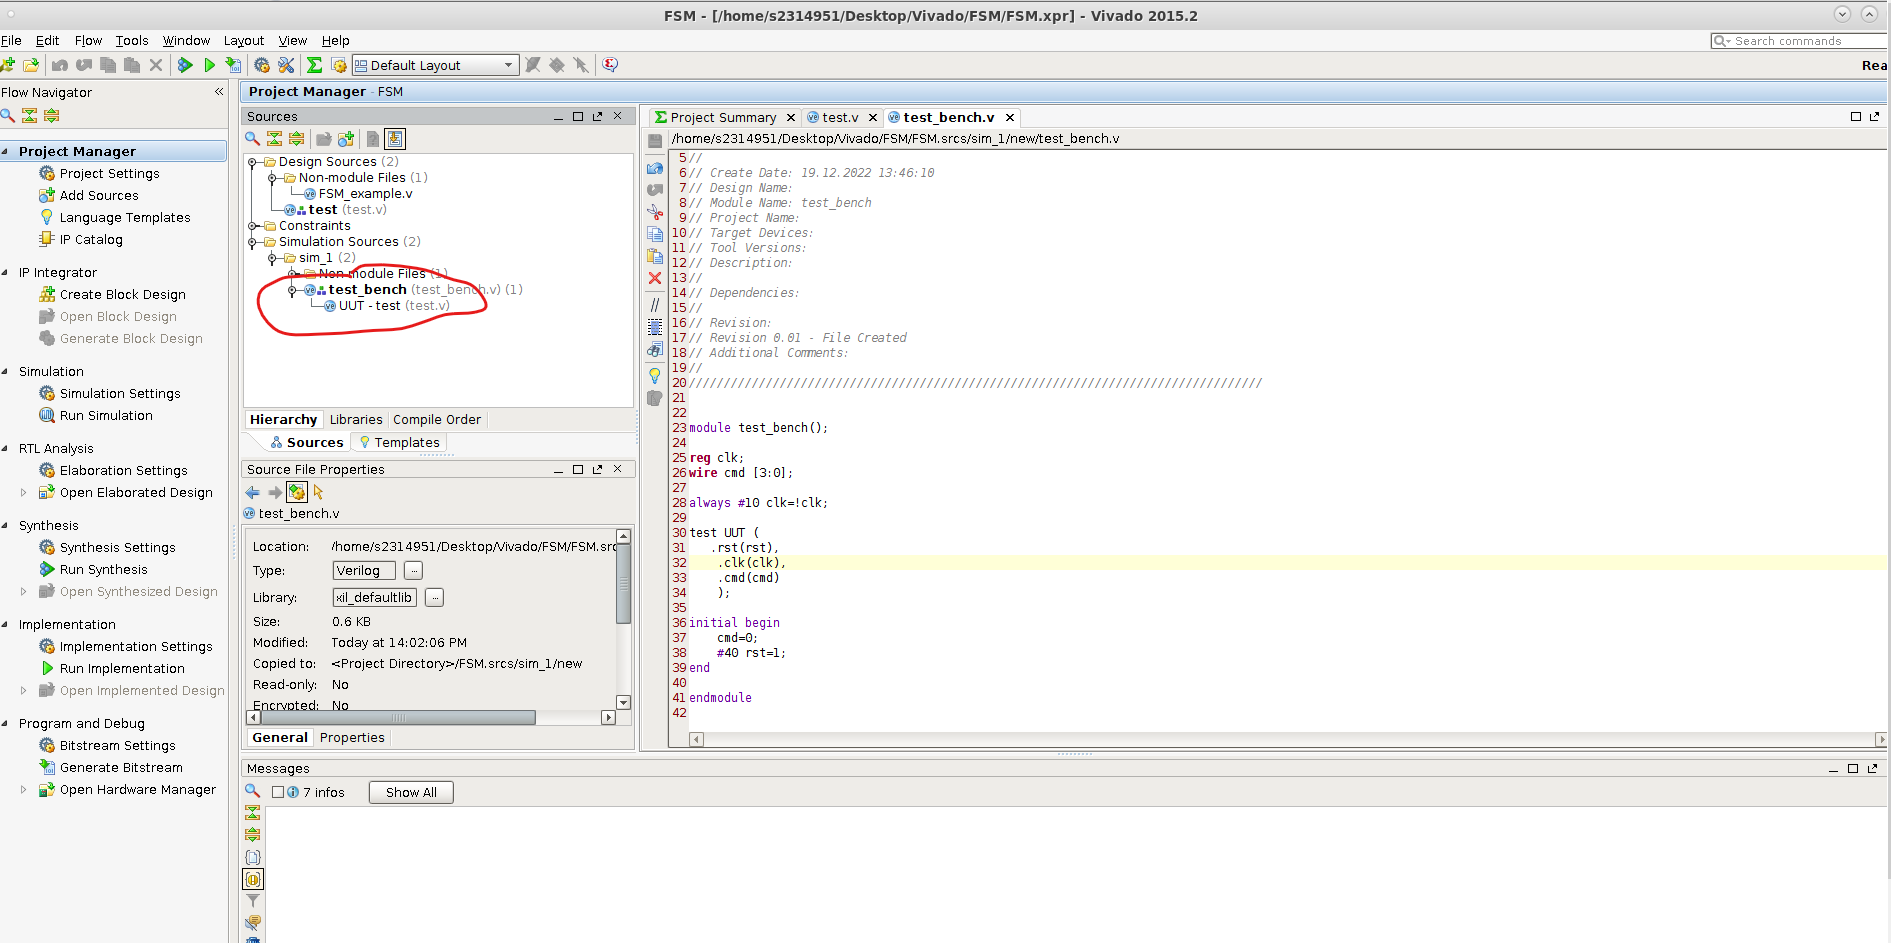Image resolution: width=1891 pixels, height=943 pixels.
Task: Click the document-braces icon in Messages sidebar
Action: point(253,857)
